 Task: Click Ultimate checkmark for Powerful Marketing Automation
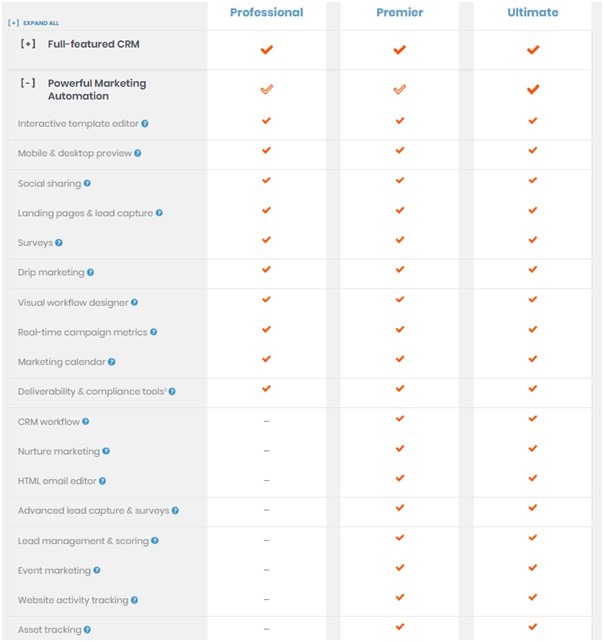click(533, 89)
